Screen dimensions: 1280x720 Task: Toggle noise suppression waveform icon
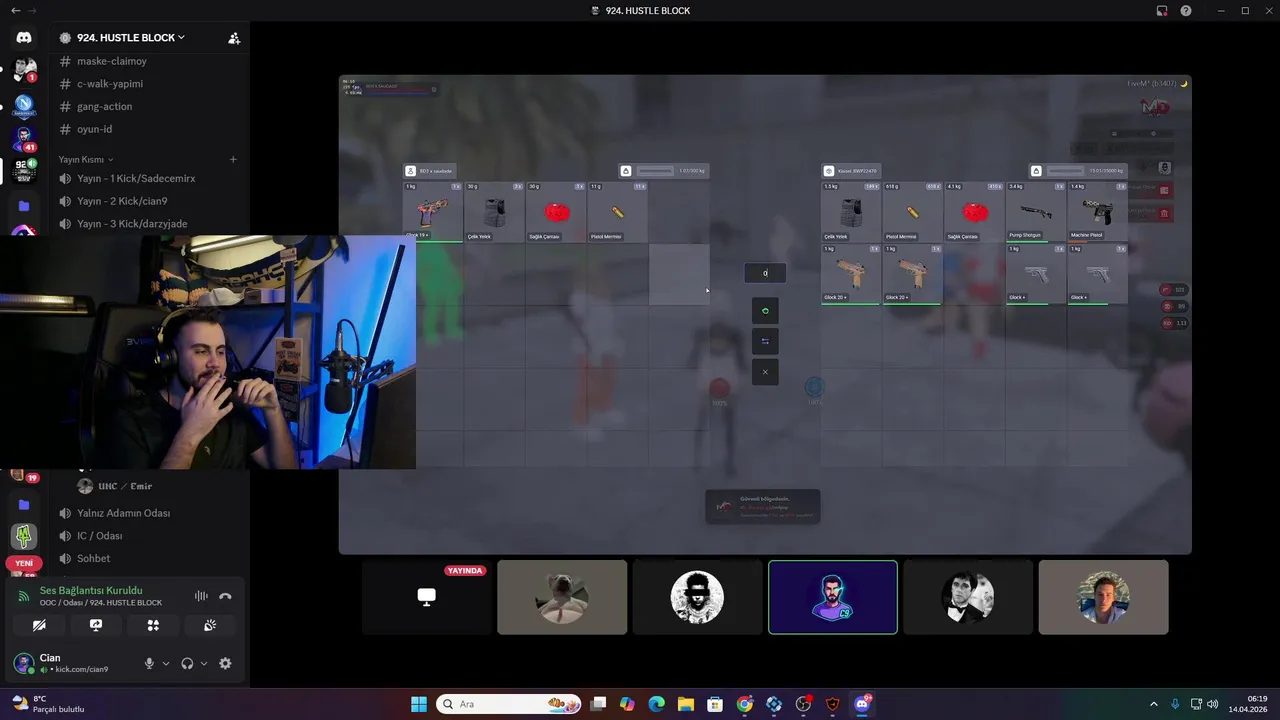click(x=201, y=596)
